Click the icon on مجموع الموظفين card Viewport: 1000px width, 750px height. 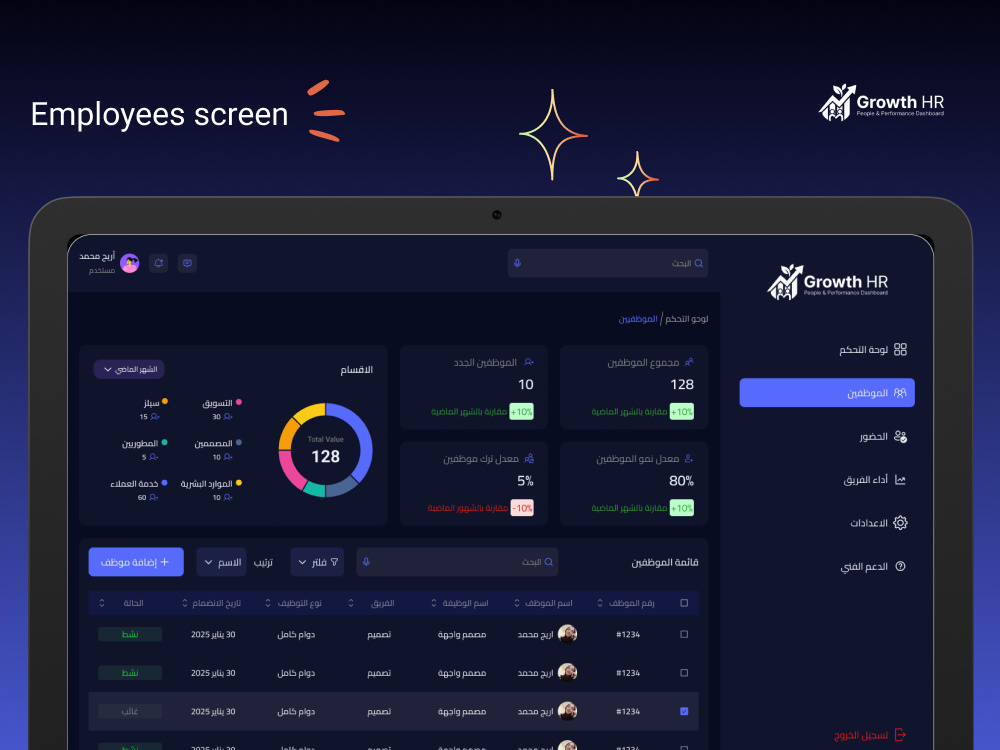click(x=689, y=362)
